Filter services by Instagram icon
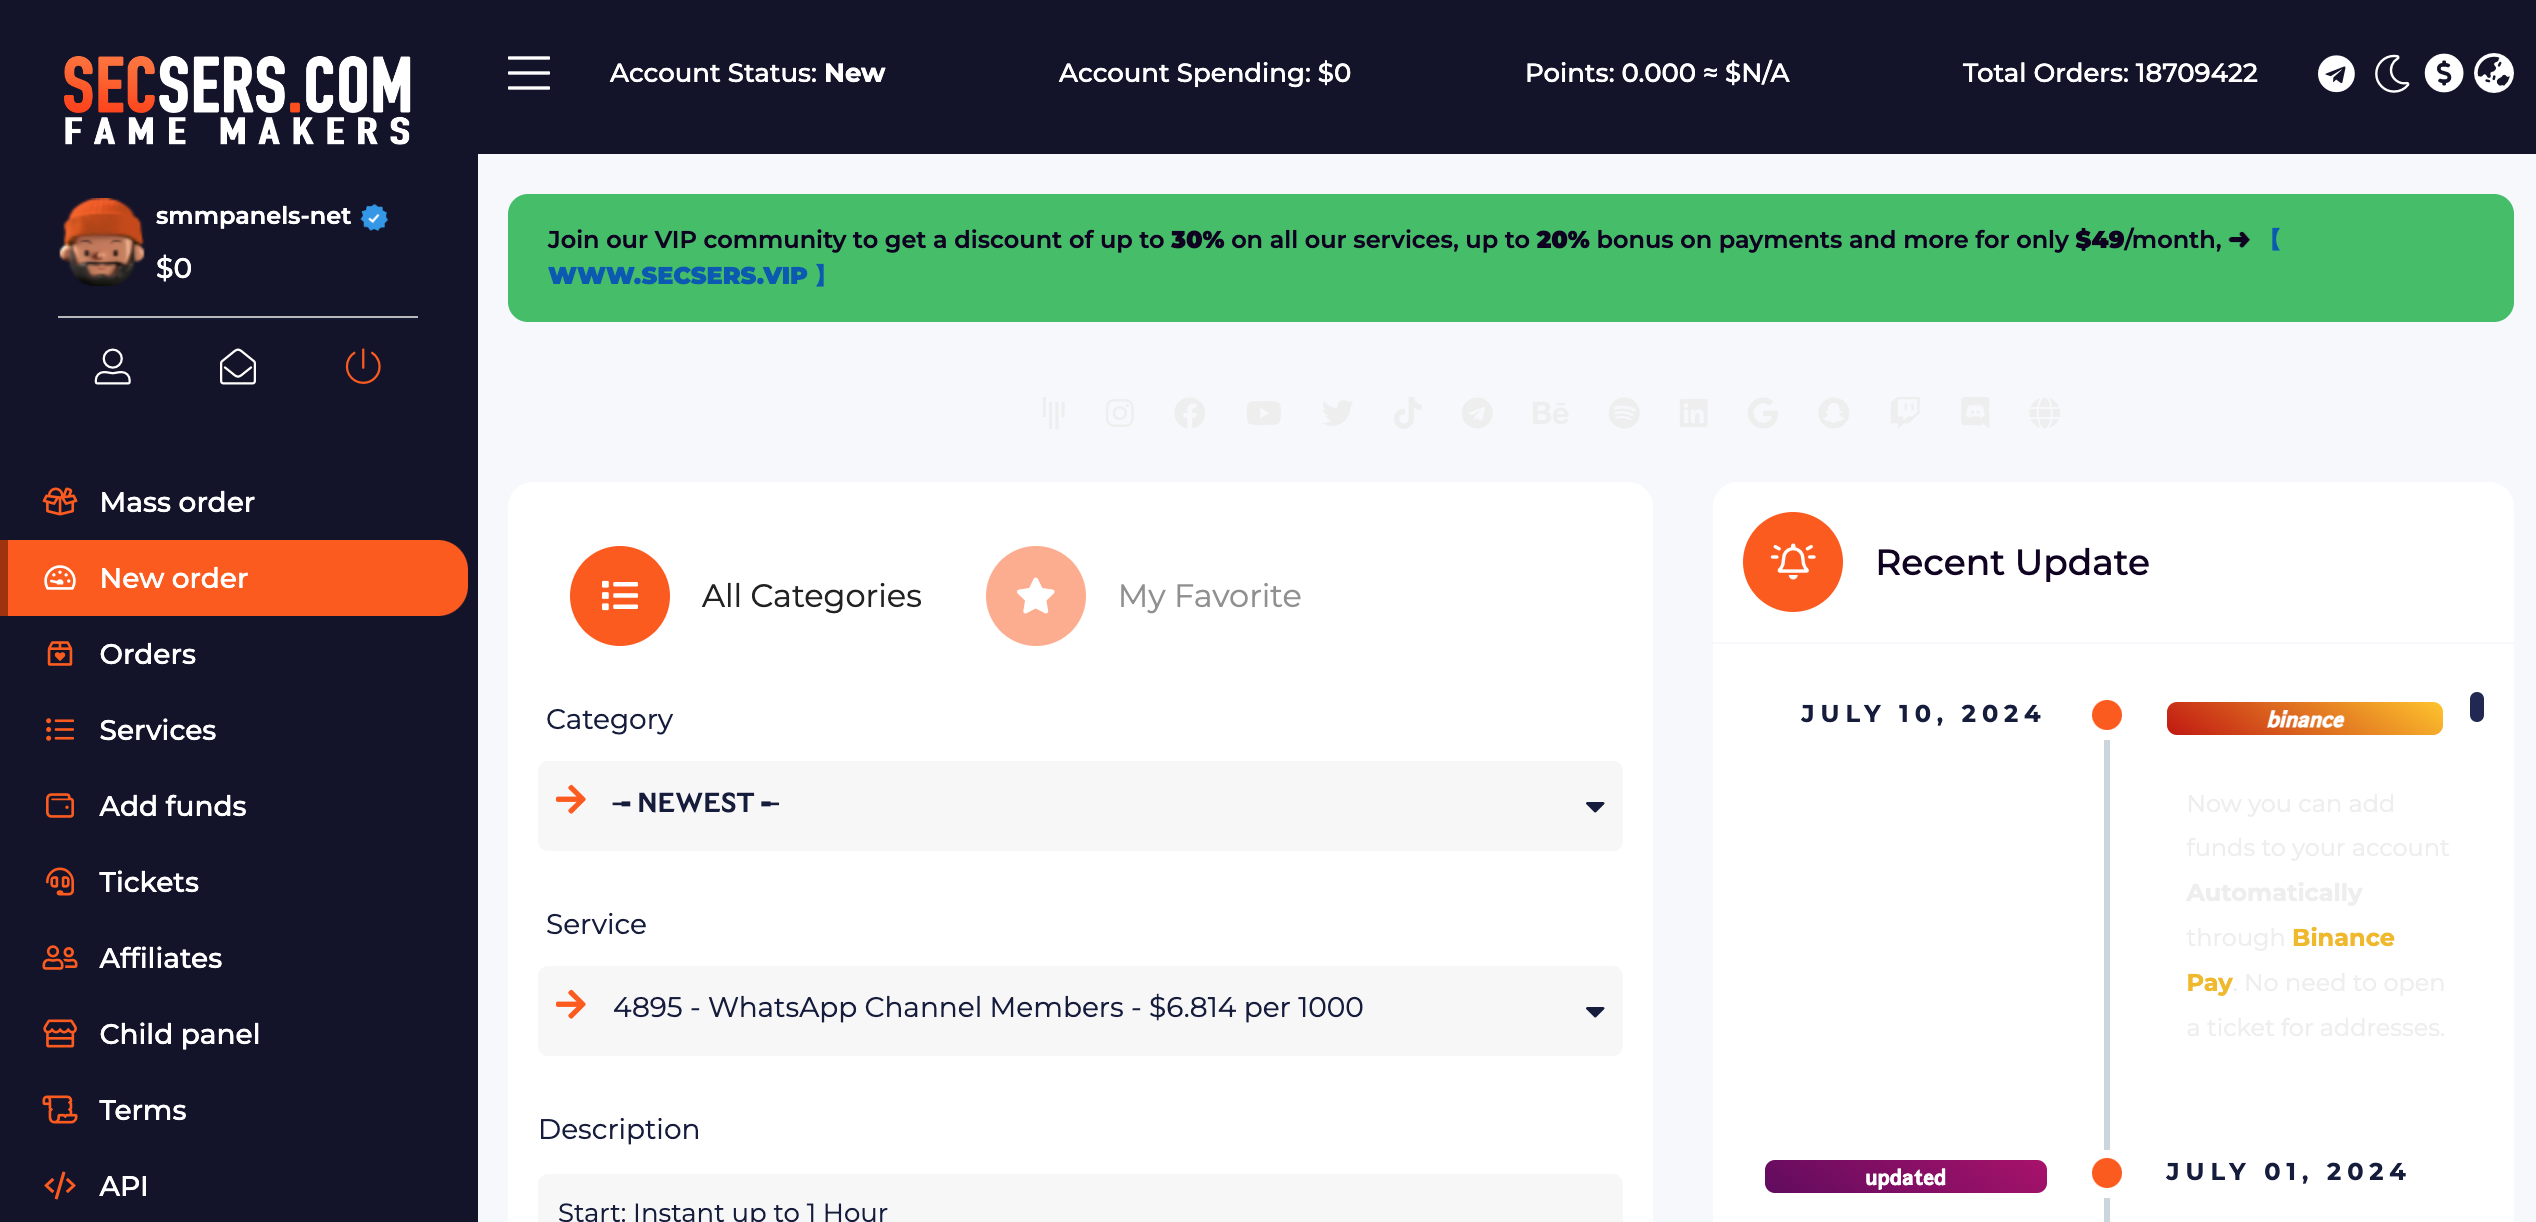The width and height of the screenshot is (2536, 1222). point(1120,413)
